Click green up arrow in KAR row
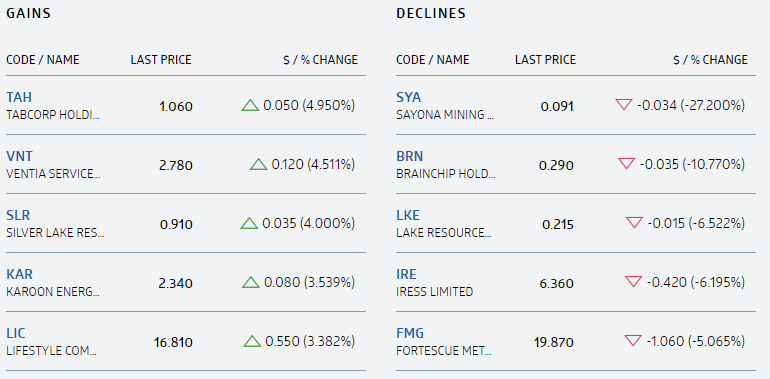Viewport: 770px width, 379px height. (x=250, y=282)
